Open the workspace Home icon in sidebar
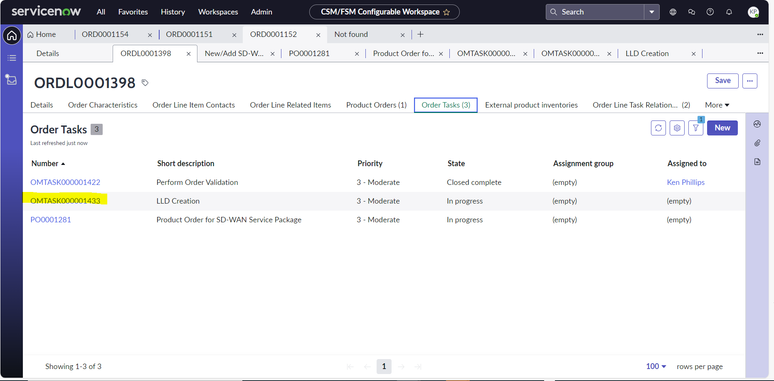The image size is (774, 381). pos(12,36)
